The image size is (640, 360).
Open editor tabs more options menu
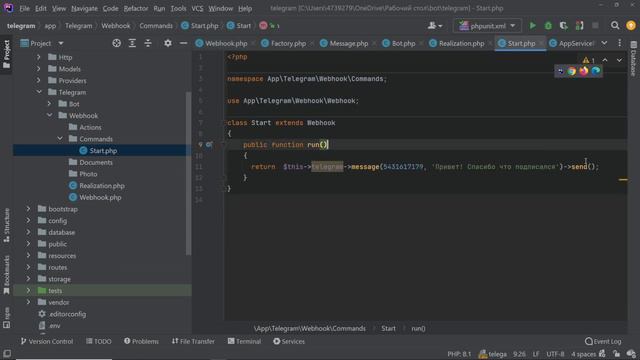pyautogui.click(x=620, y=43)
